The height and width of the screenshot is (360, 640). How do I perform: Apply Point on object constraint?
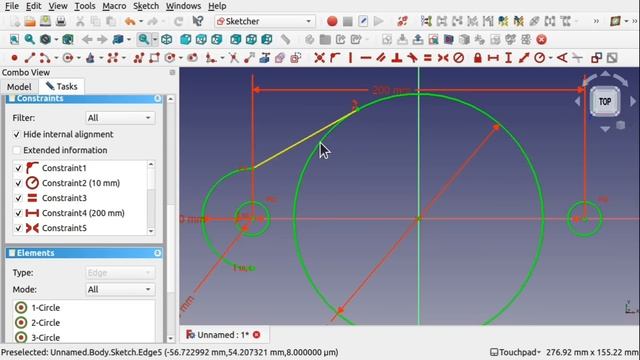pos(335,58)
